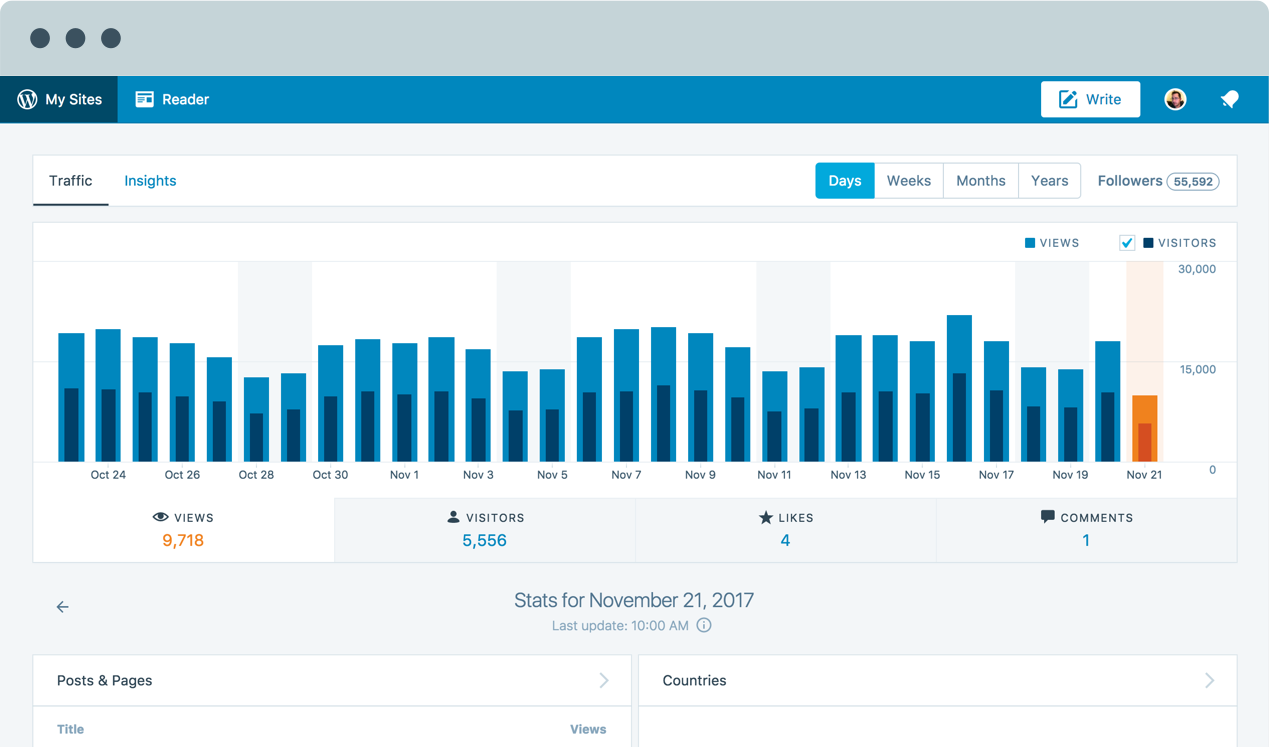Select the Weeks period

(909, 181)
